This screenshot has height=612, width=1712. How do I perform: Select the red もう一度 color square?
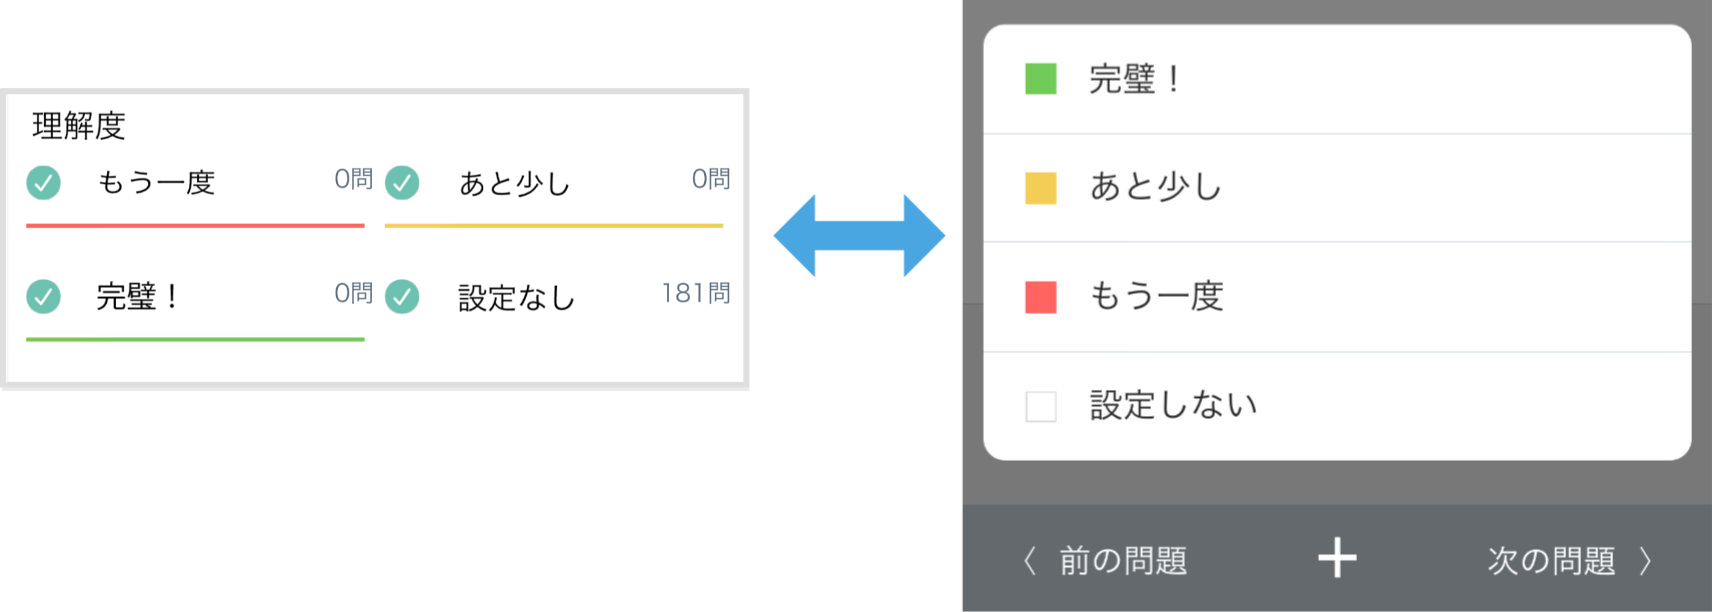[1041, 297]
